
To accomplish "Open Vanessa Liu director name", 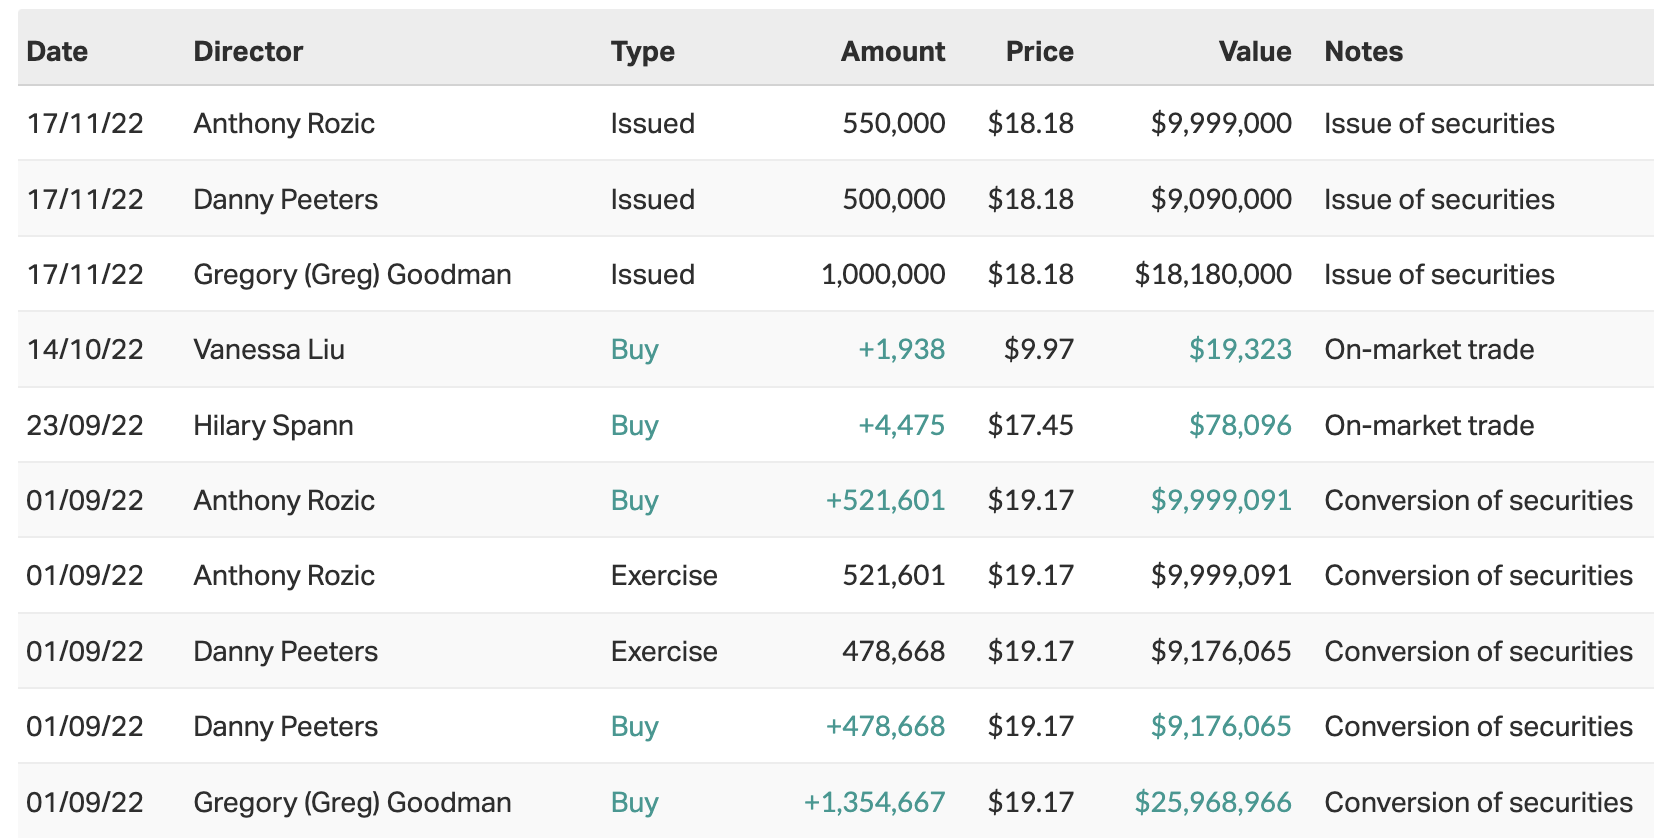I will (269, 350).
